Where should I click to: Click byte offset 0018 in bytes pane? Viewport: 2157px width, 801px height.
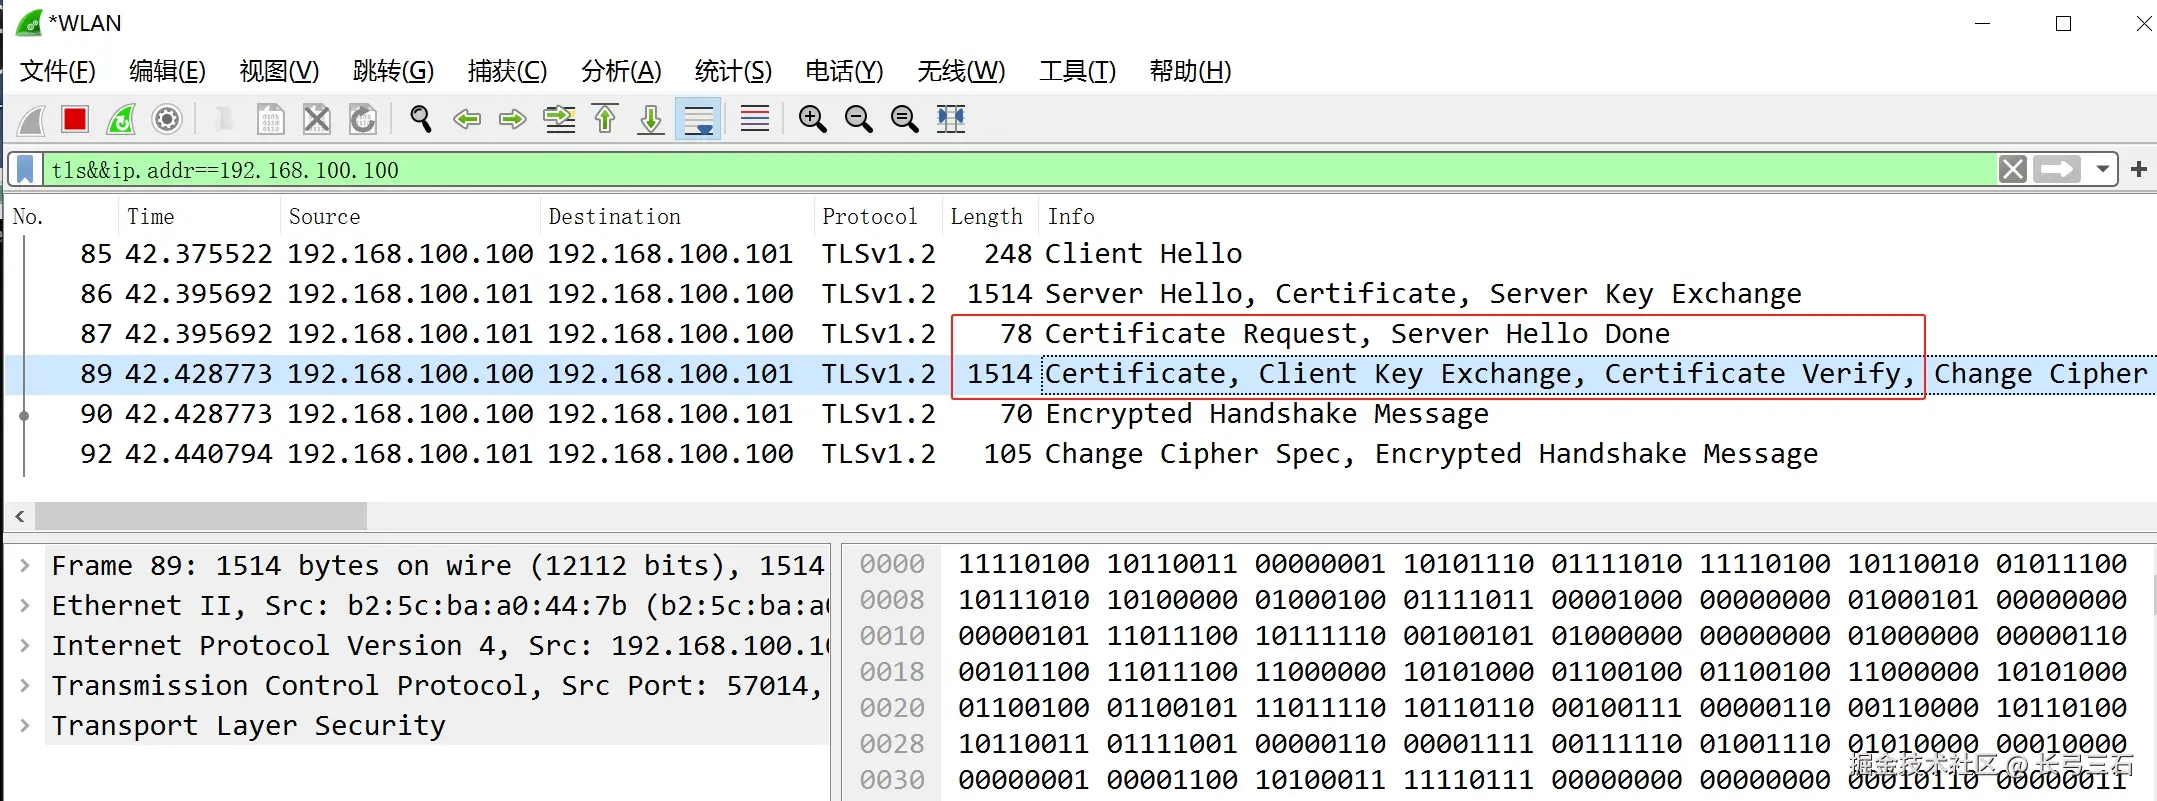[892, 672]
